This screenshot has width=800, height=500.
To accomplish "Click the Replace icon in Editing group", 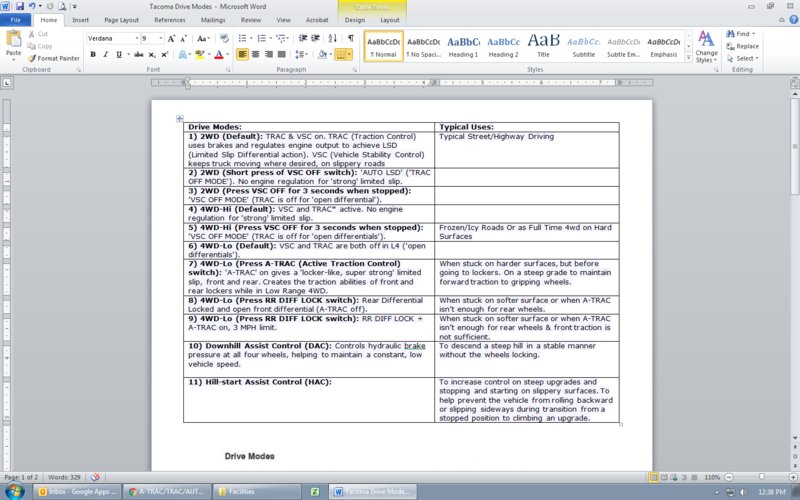I will [x=730, y=46].
